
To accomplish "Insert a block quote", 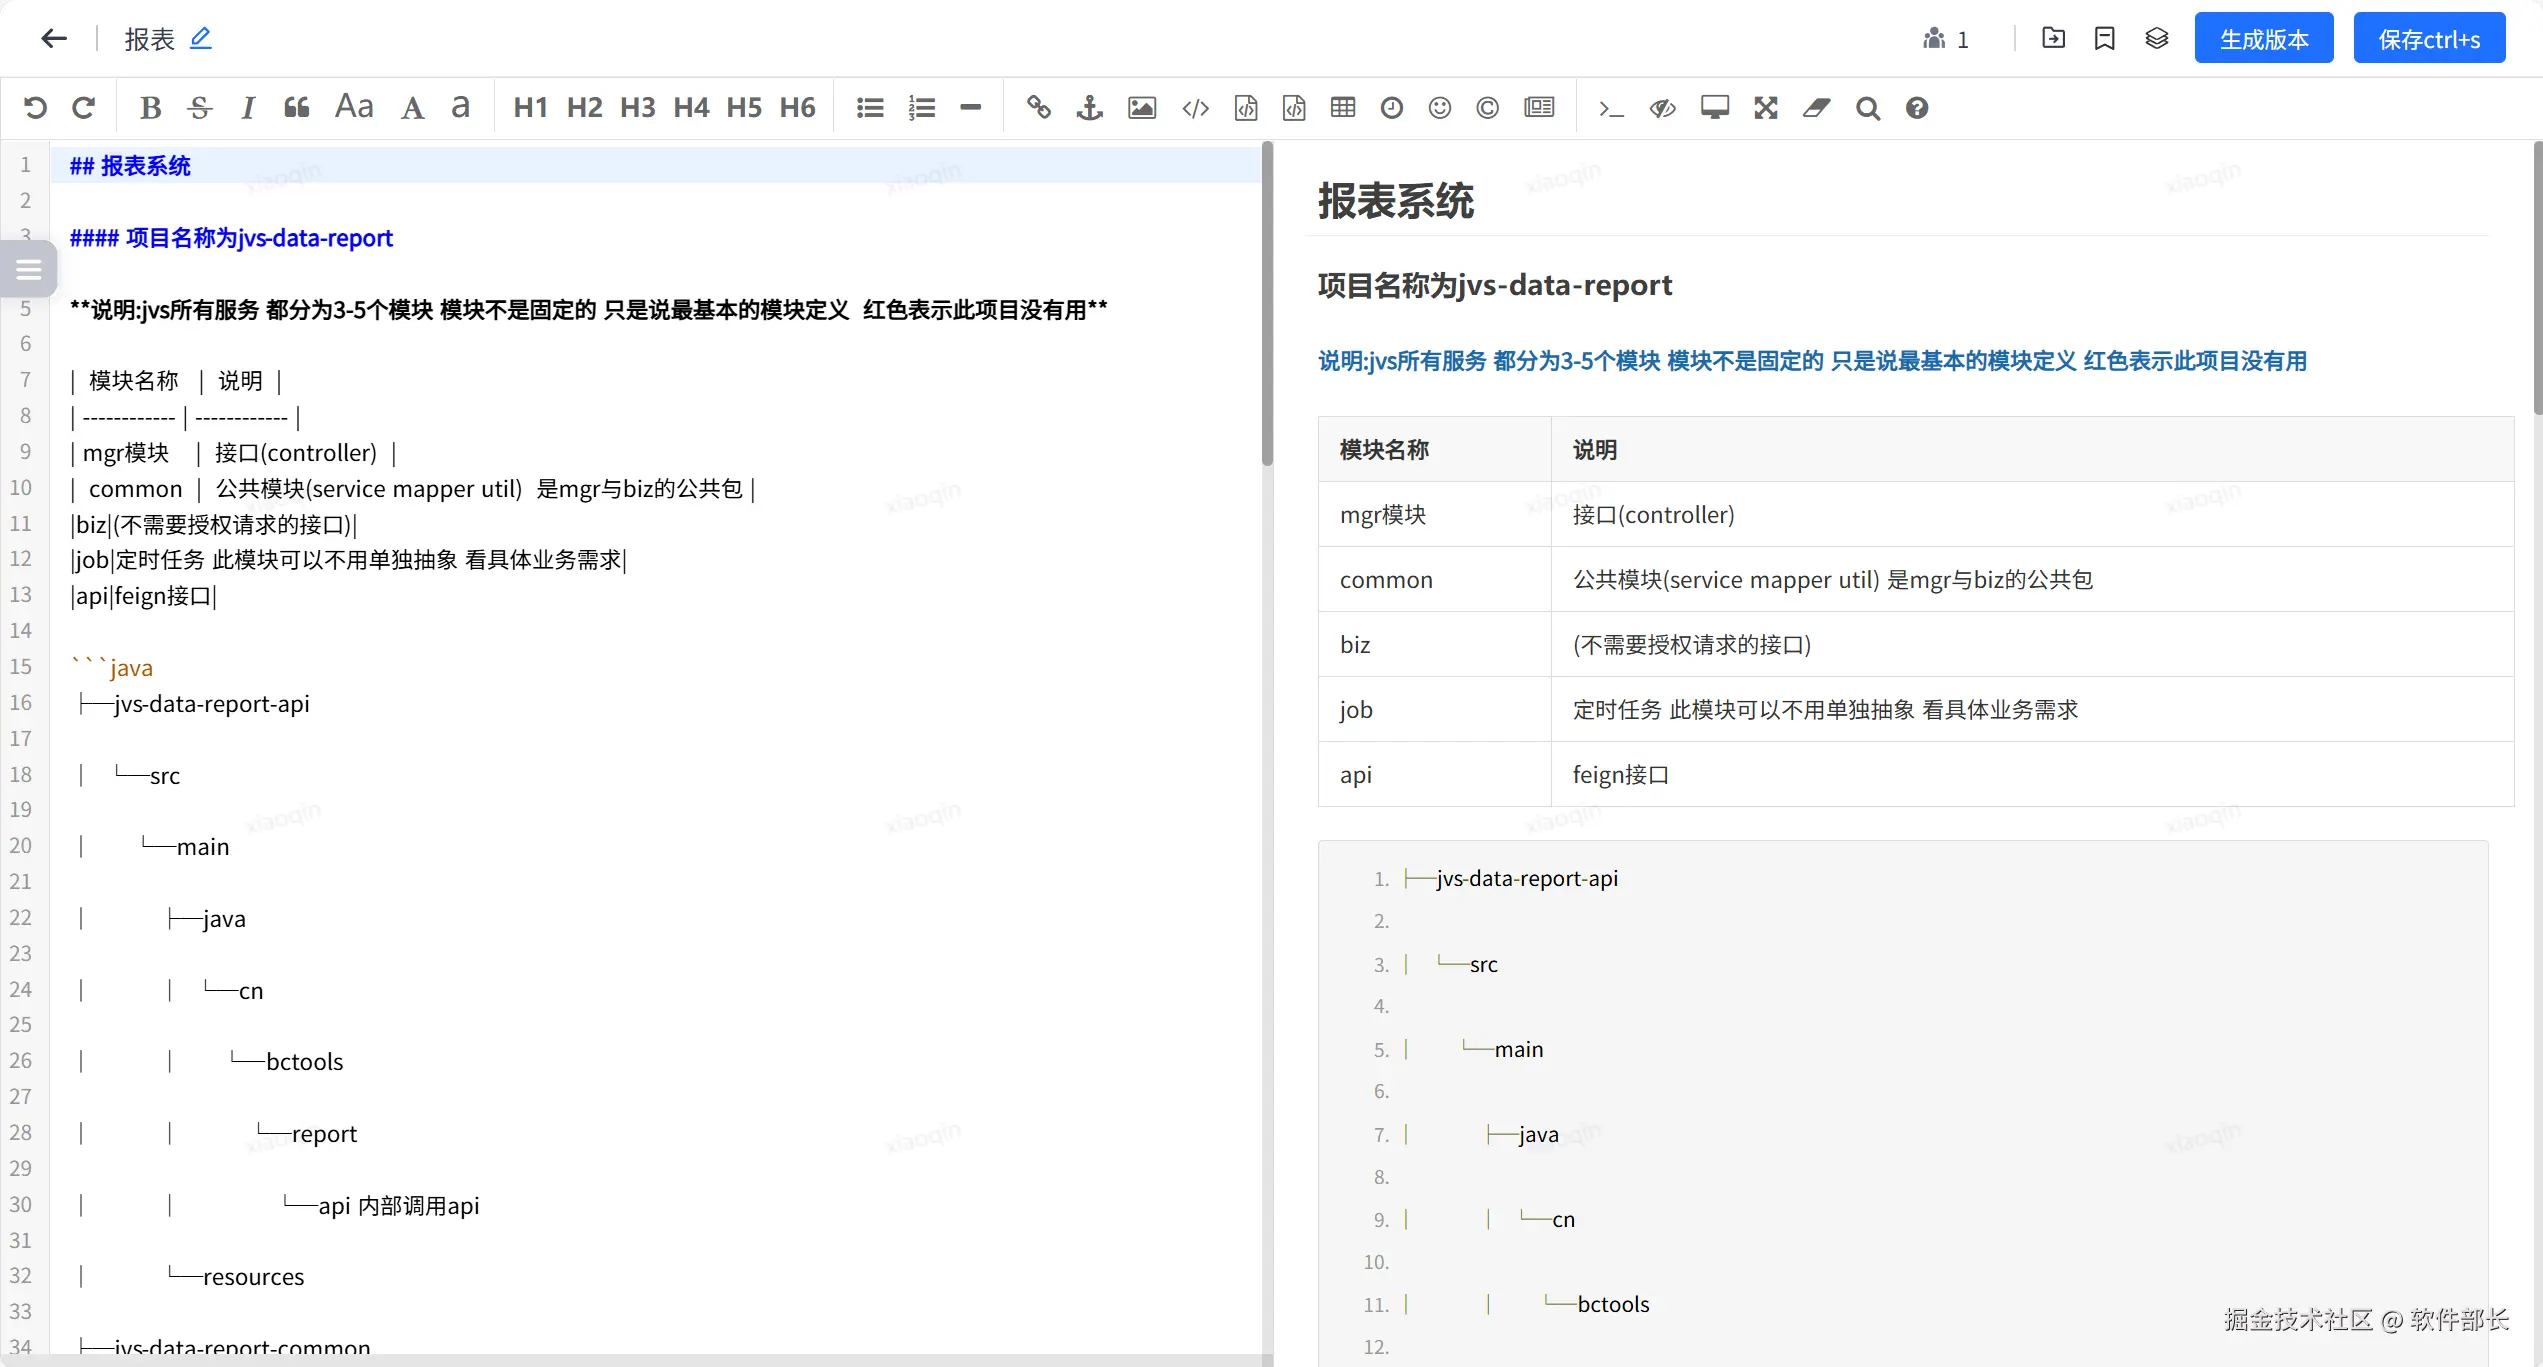I will pyautogui.click(x=296, y=108).
